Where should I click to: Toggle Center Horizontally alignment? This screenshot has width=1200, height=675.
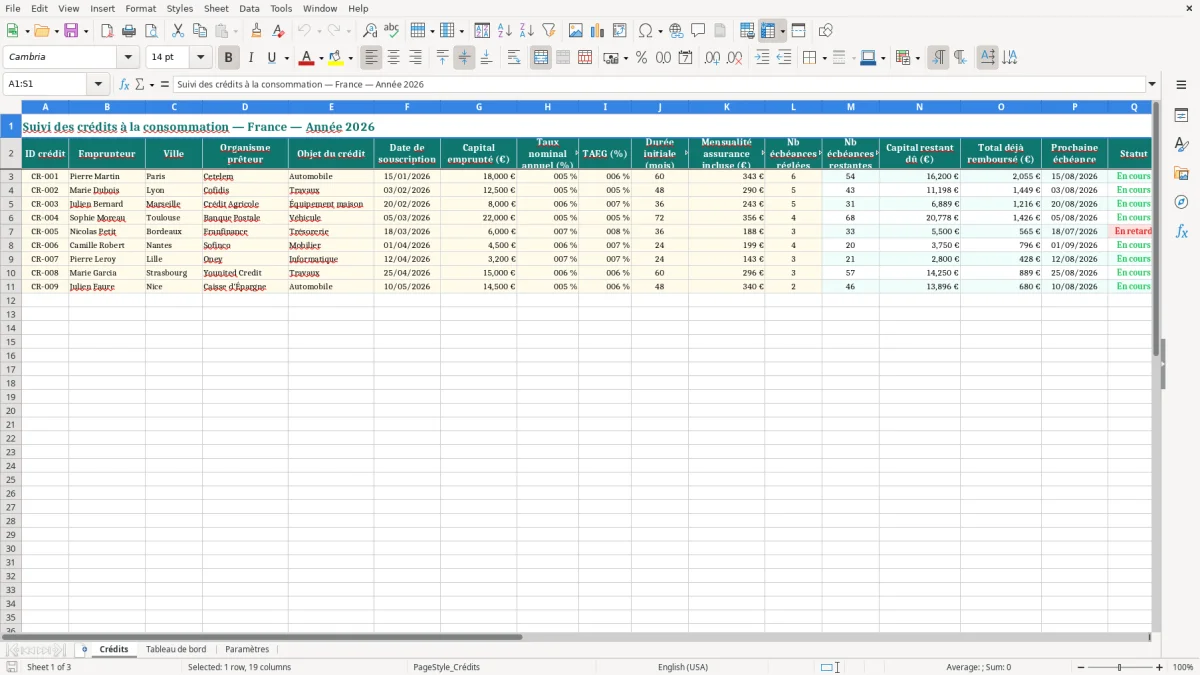tap(393, 58)
